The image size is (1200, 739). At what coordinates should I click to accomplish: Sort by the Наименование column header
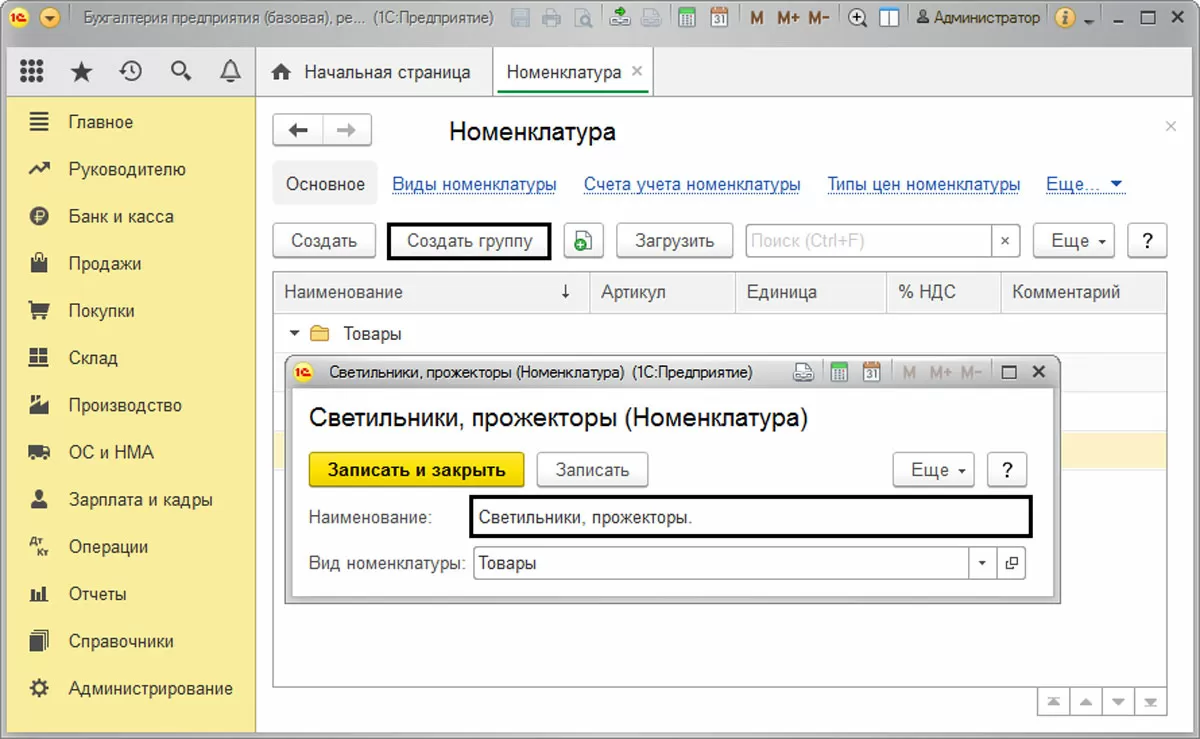(x=431, y=292)
